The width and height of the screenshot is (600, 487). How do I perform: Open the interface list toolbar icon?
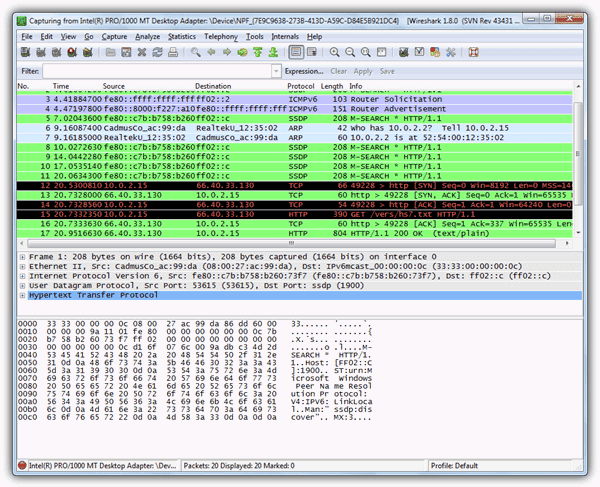click(x=25, y=52)
